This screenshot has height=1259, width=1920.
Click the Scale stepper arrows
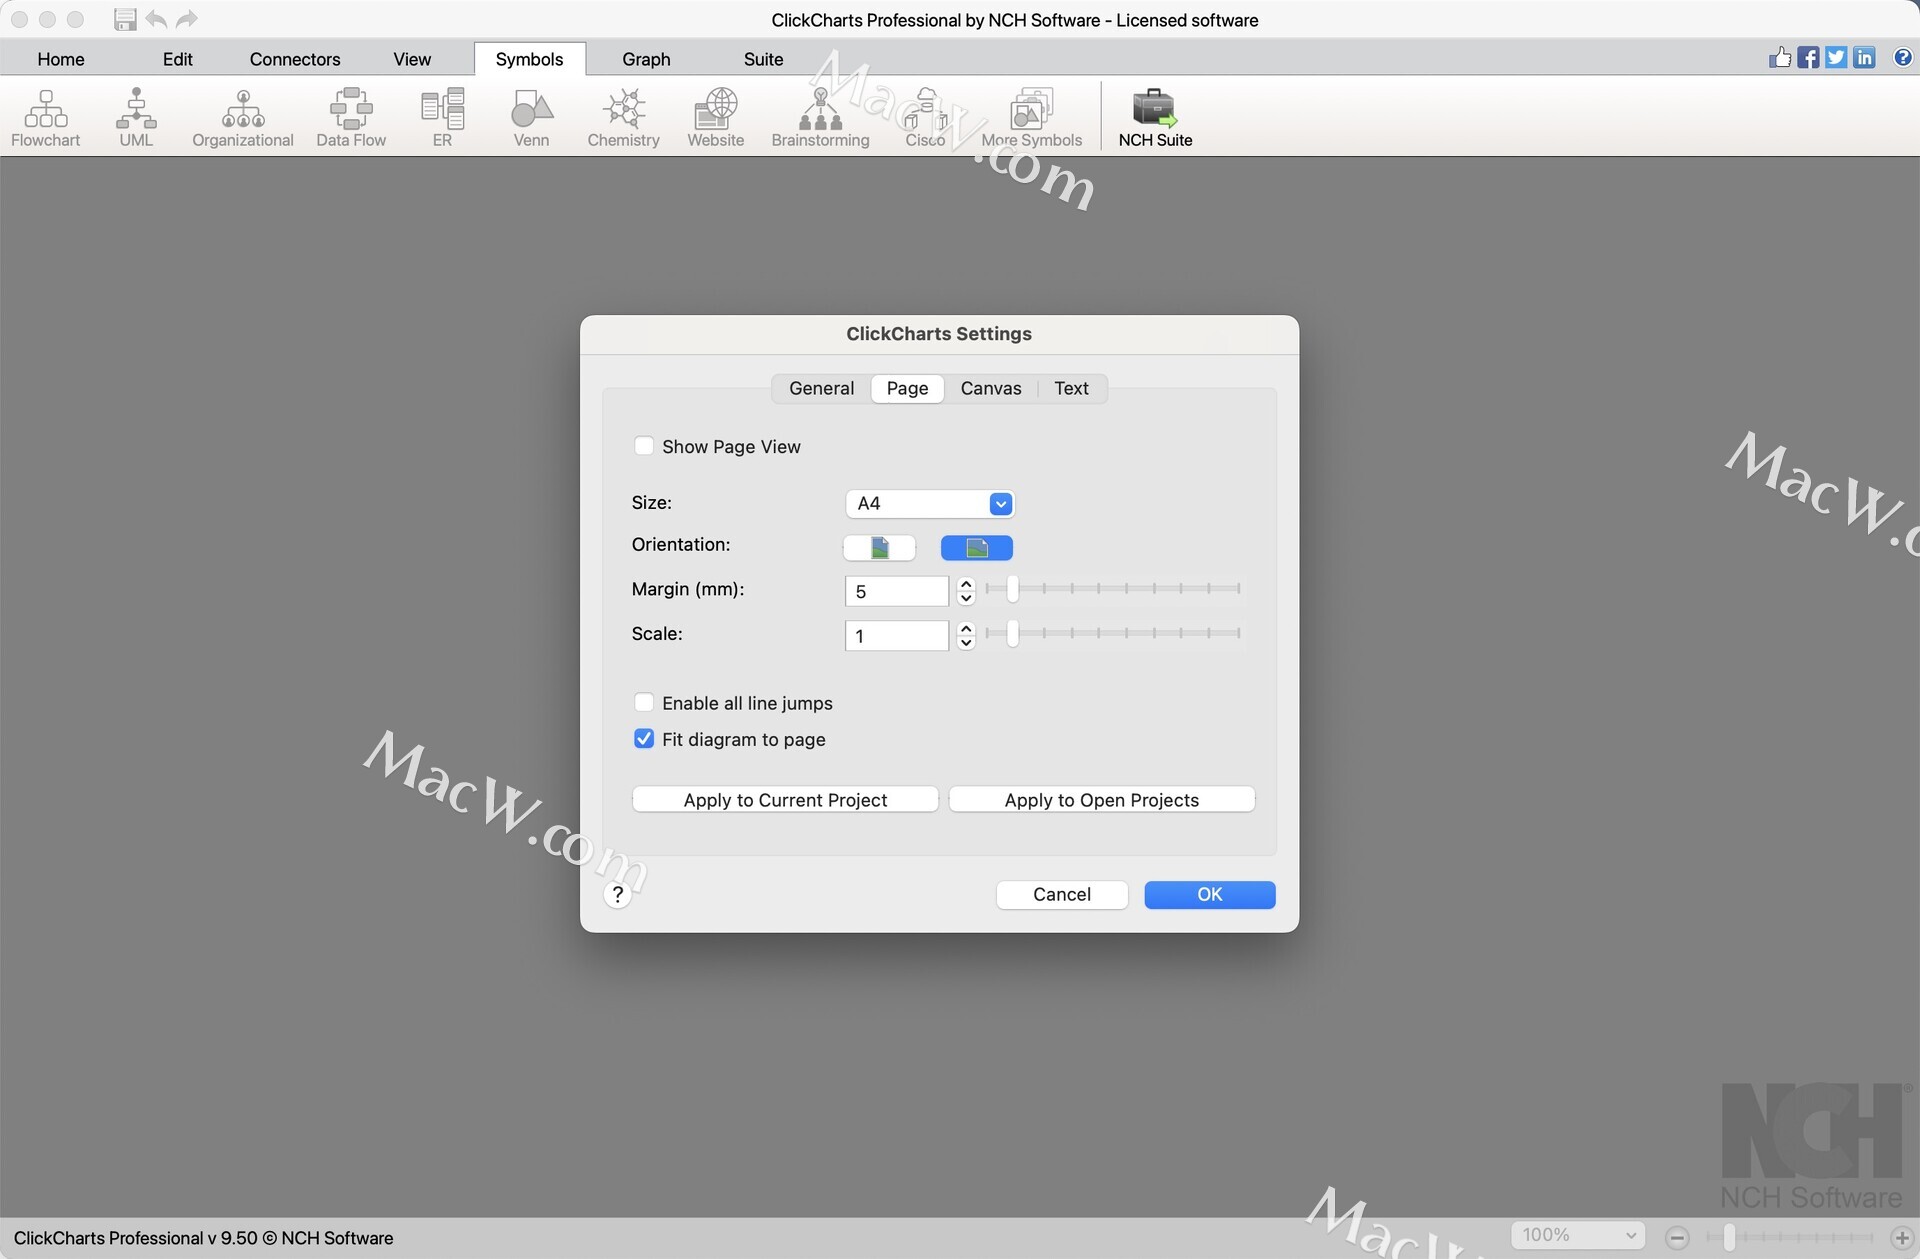[966, 635]
